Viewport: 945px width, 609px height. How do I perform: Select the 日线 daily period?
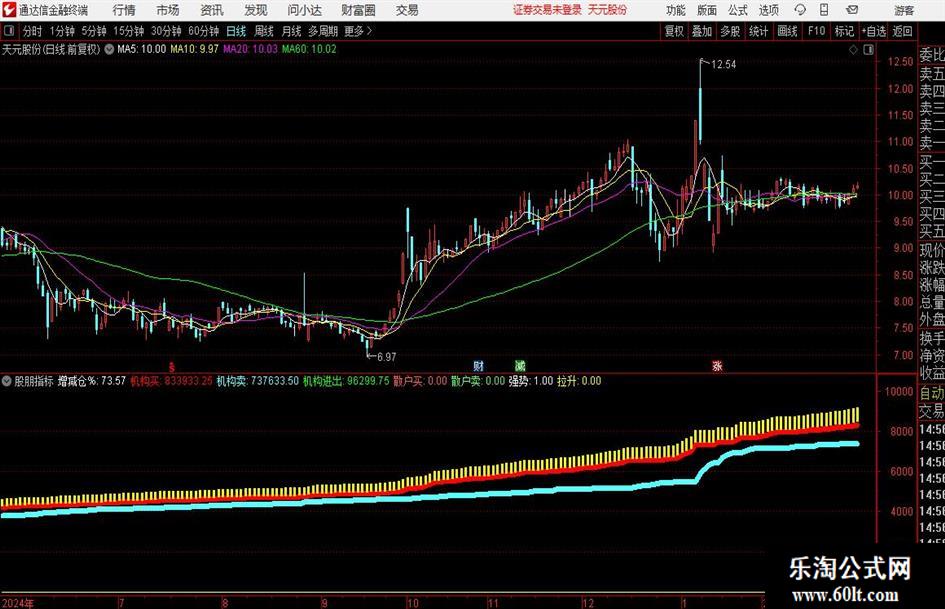coord(236,31)
